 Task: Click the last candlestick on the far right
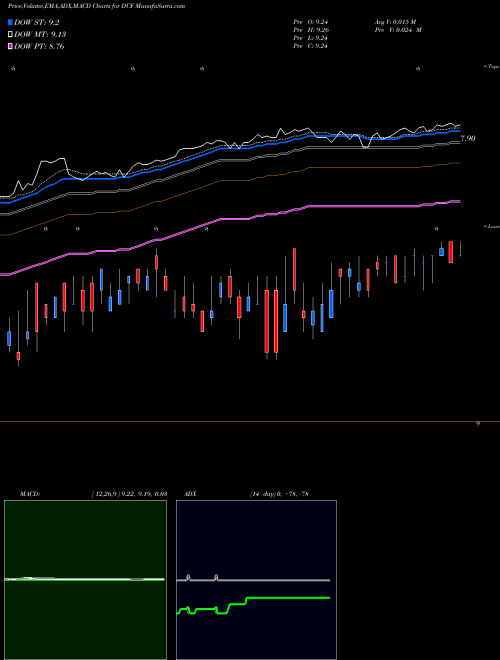point(460,249)
